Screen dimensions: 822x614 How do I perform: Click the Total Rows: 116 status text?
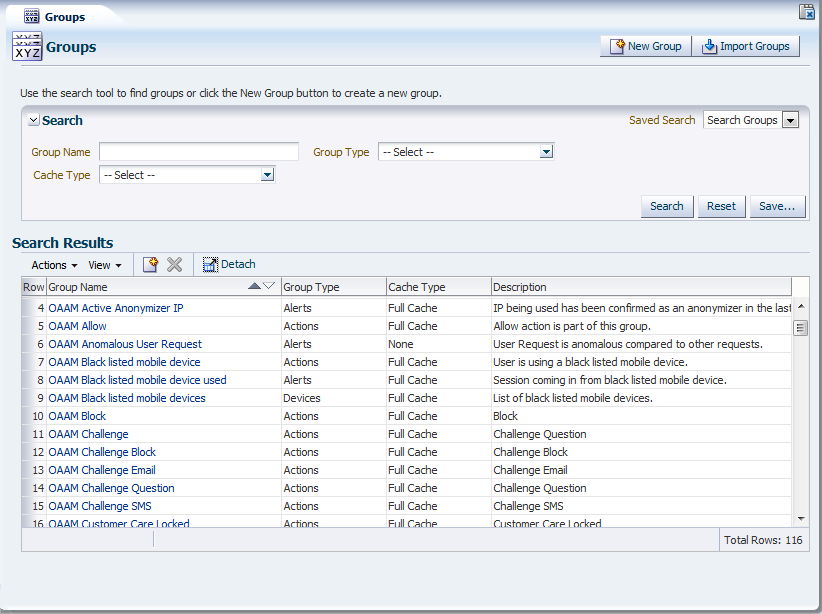(x=763, y=540)
